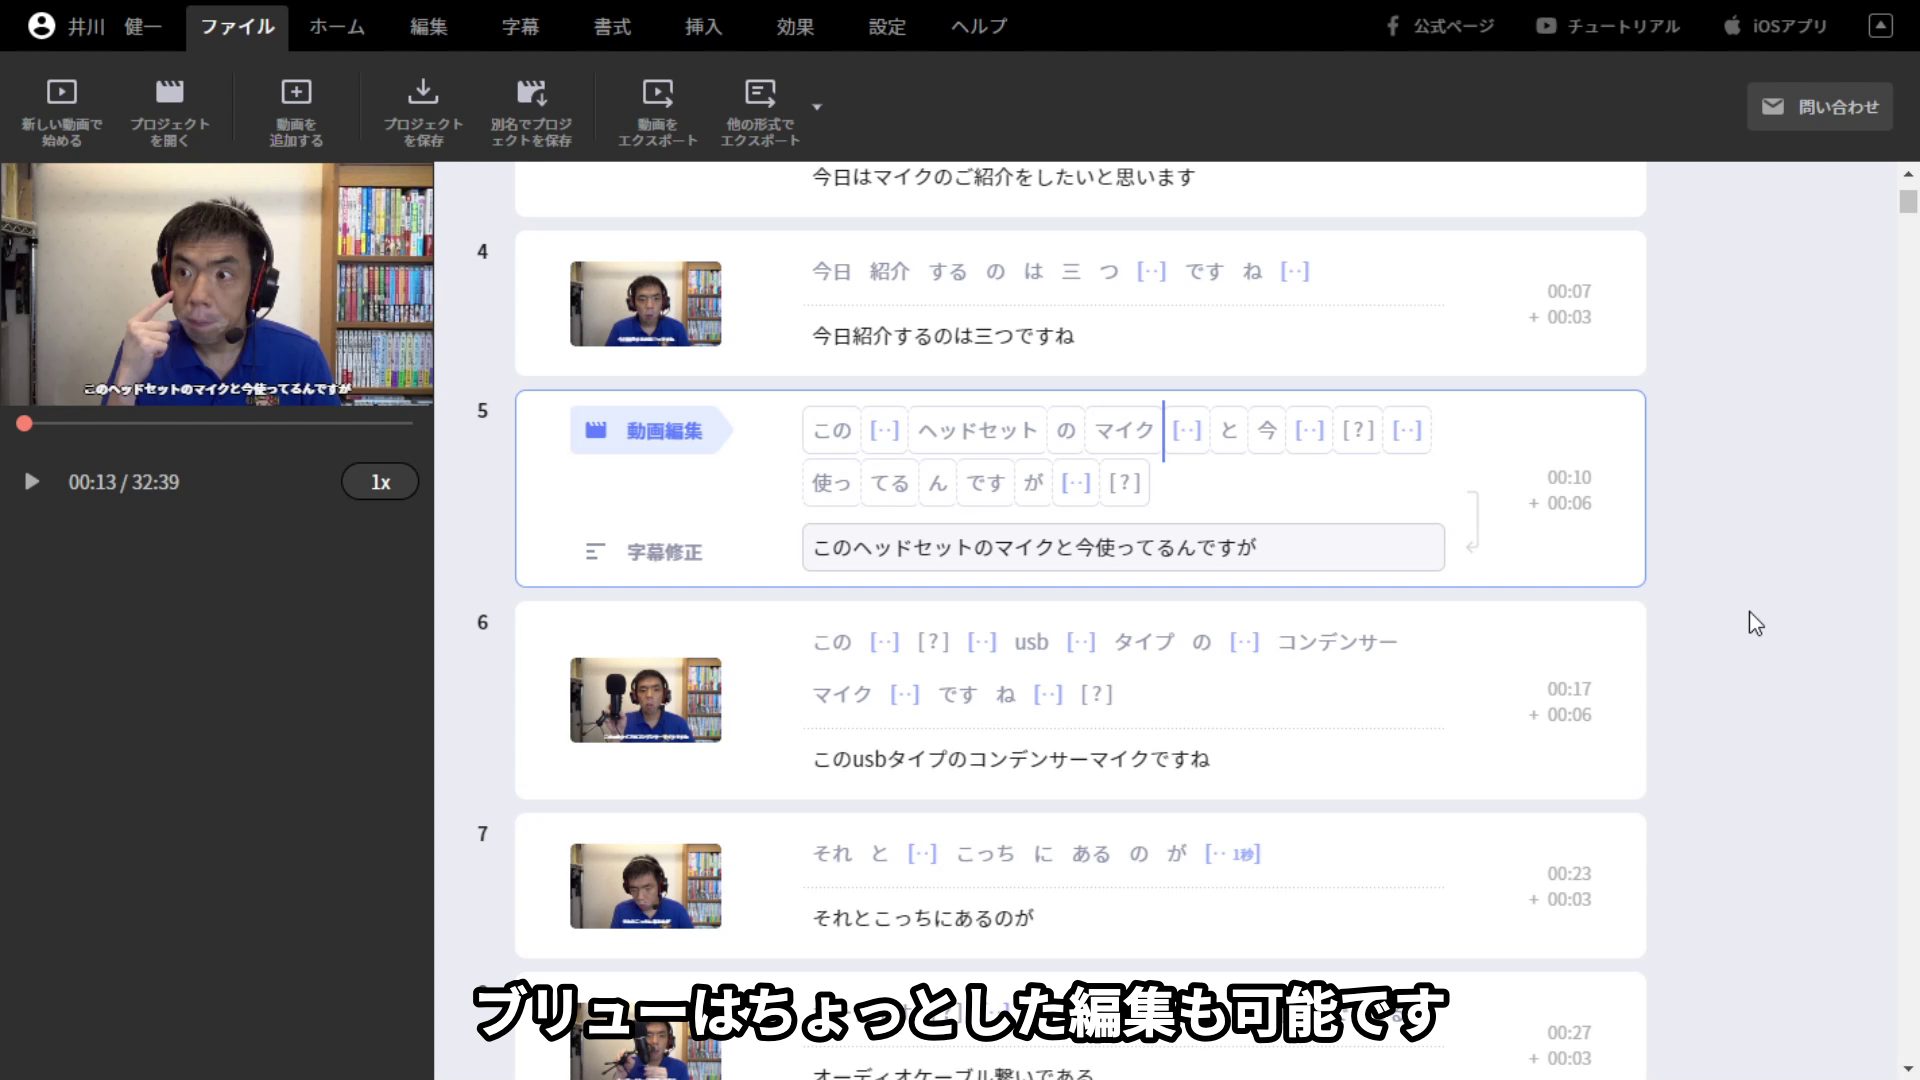Select thumbnail of clip 7
This screenshot has height=1080, width=1920.
pos(645,886)
